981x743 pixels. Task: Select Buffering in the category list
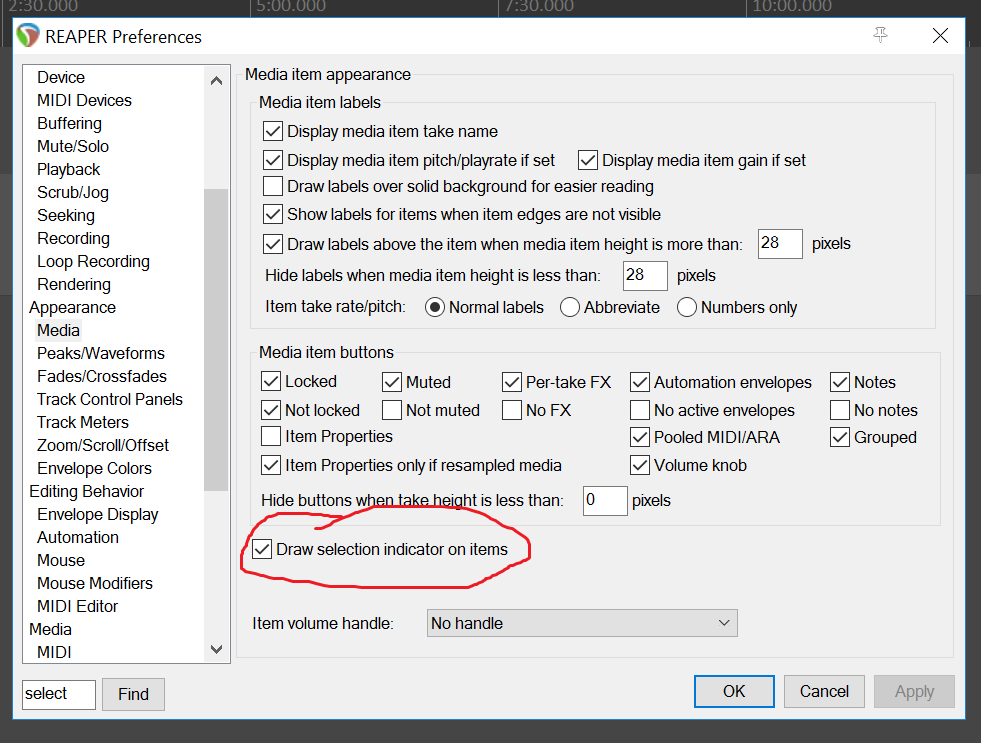tap(69, 123)
